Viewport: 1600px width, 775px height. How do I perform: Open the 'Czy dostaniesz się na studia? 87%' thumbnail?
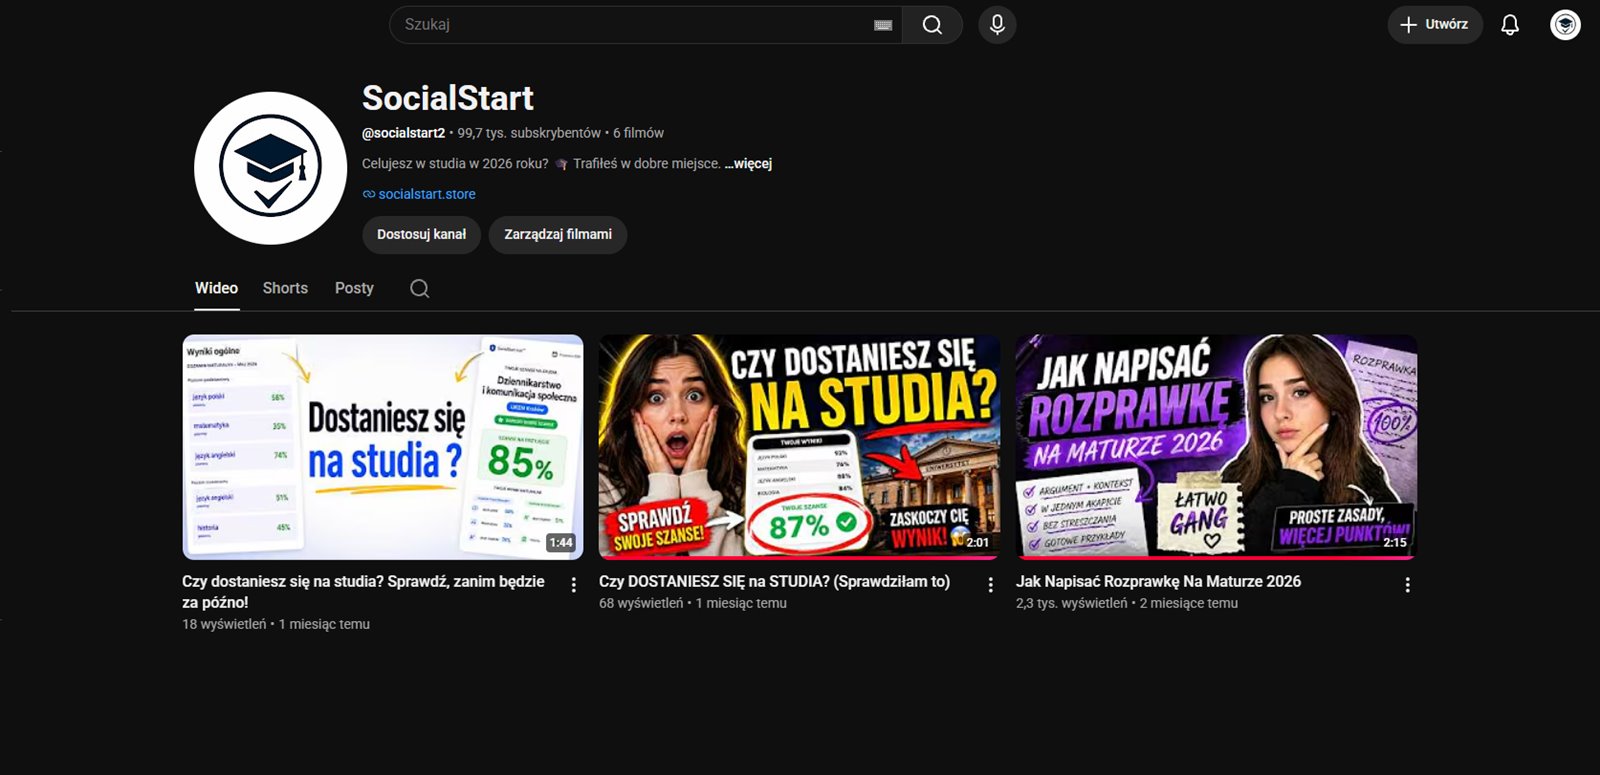(x=799, y=447)
